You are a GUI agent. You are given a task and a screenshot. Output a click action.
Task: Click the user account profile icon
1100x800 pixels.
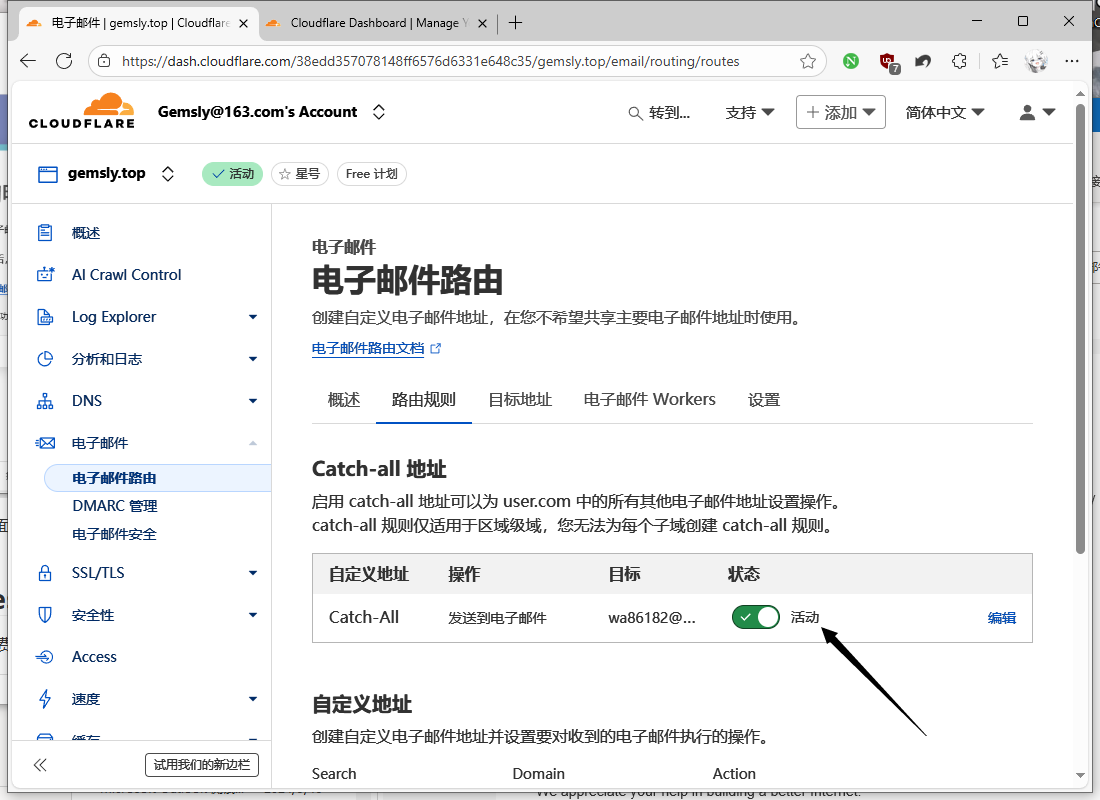(x=1036, y=113)
